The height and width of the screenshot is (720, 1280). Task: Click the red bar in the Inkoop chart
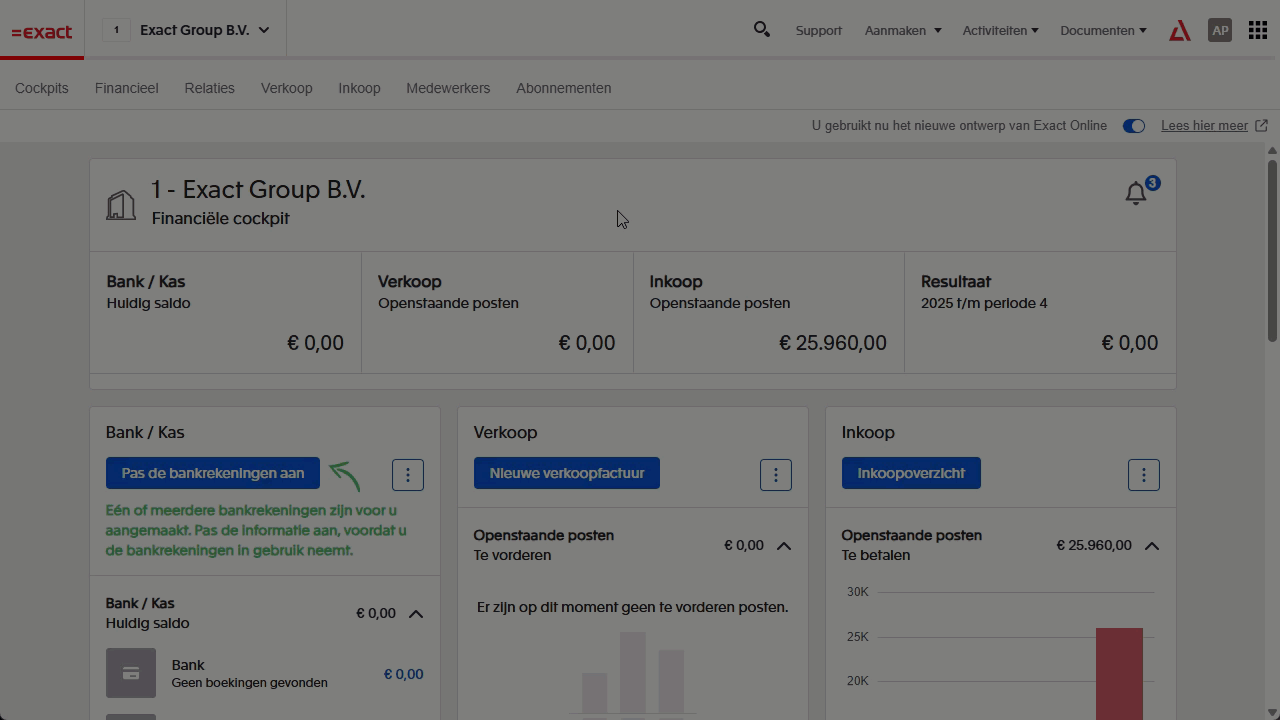[1119, 673]
